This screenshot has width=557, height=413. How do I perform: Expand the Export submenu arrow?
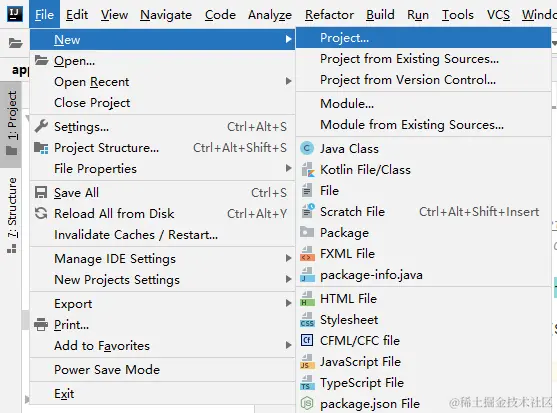click(x=288, y=303)
